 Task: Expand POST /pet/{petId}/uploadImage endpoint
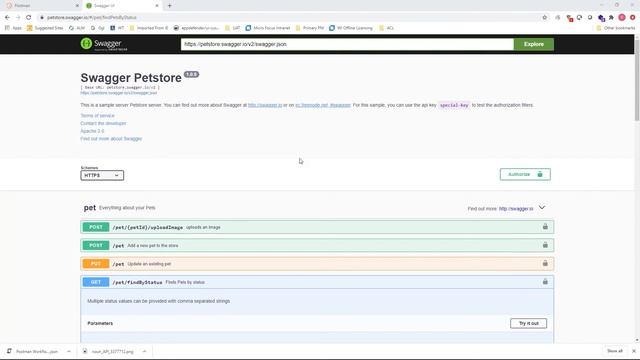point(317,227)
